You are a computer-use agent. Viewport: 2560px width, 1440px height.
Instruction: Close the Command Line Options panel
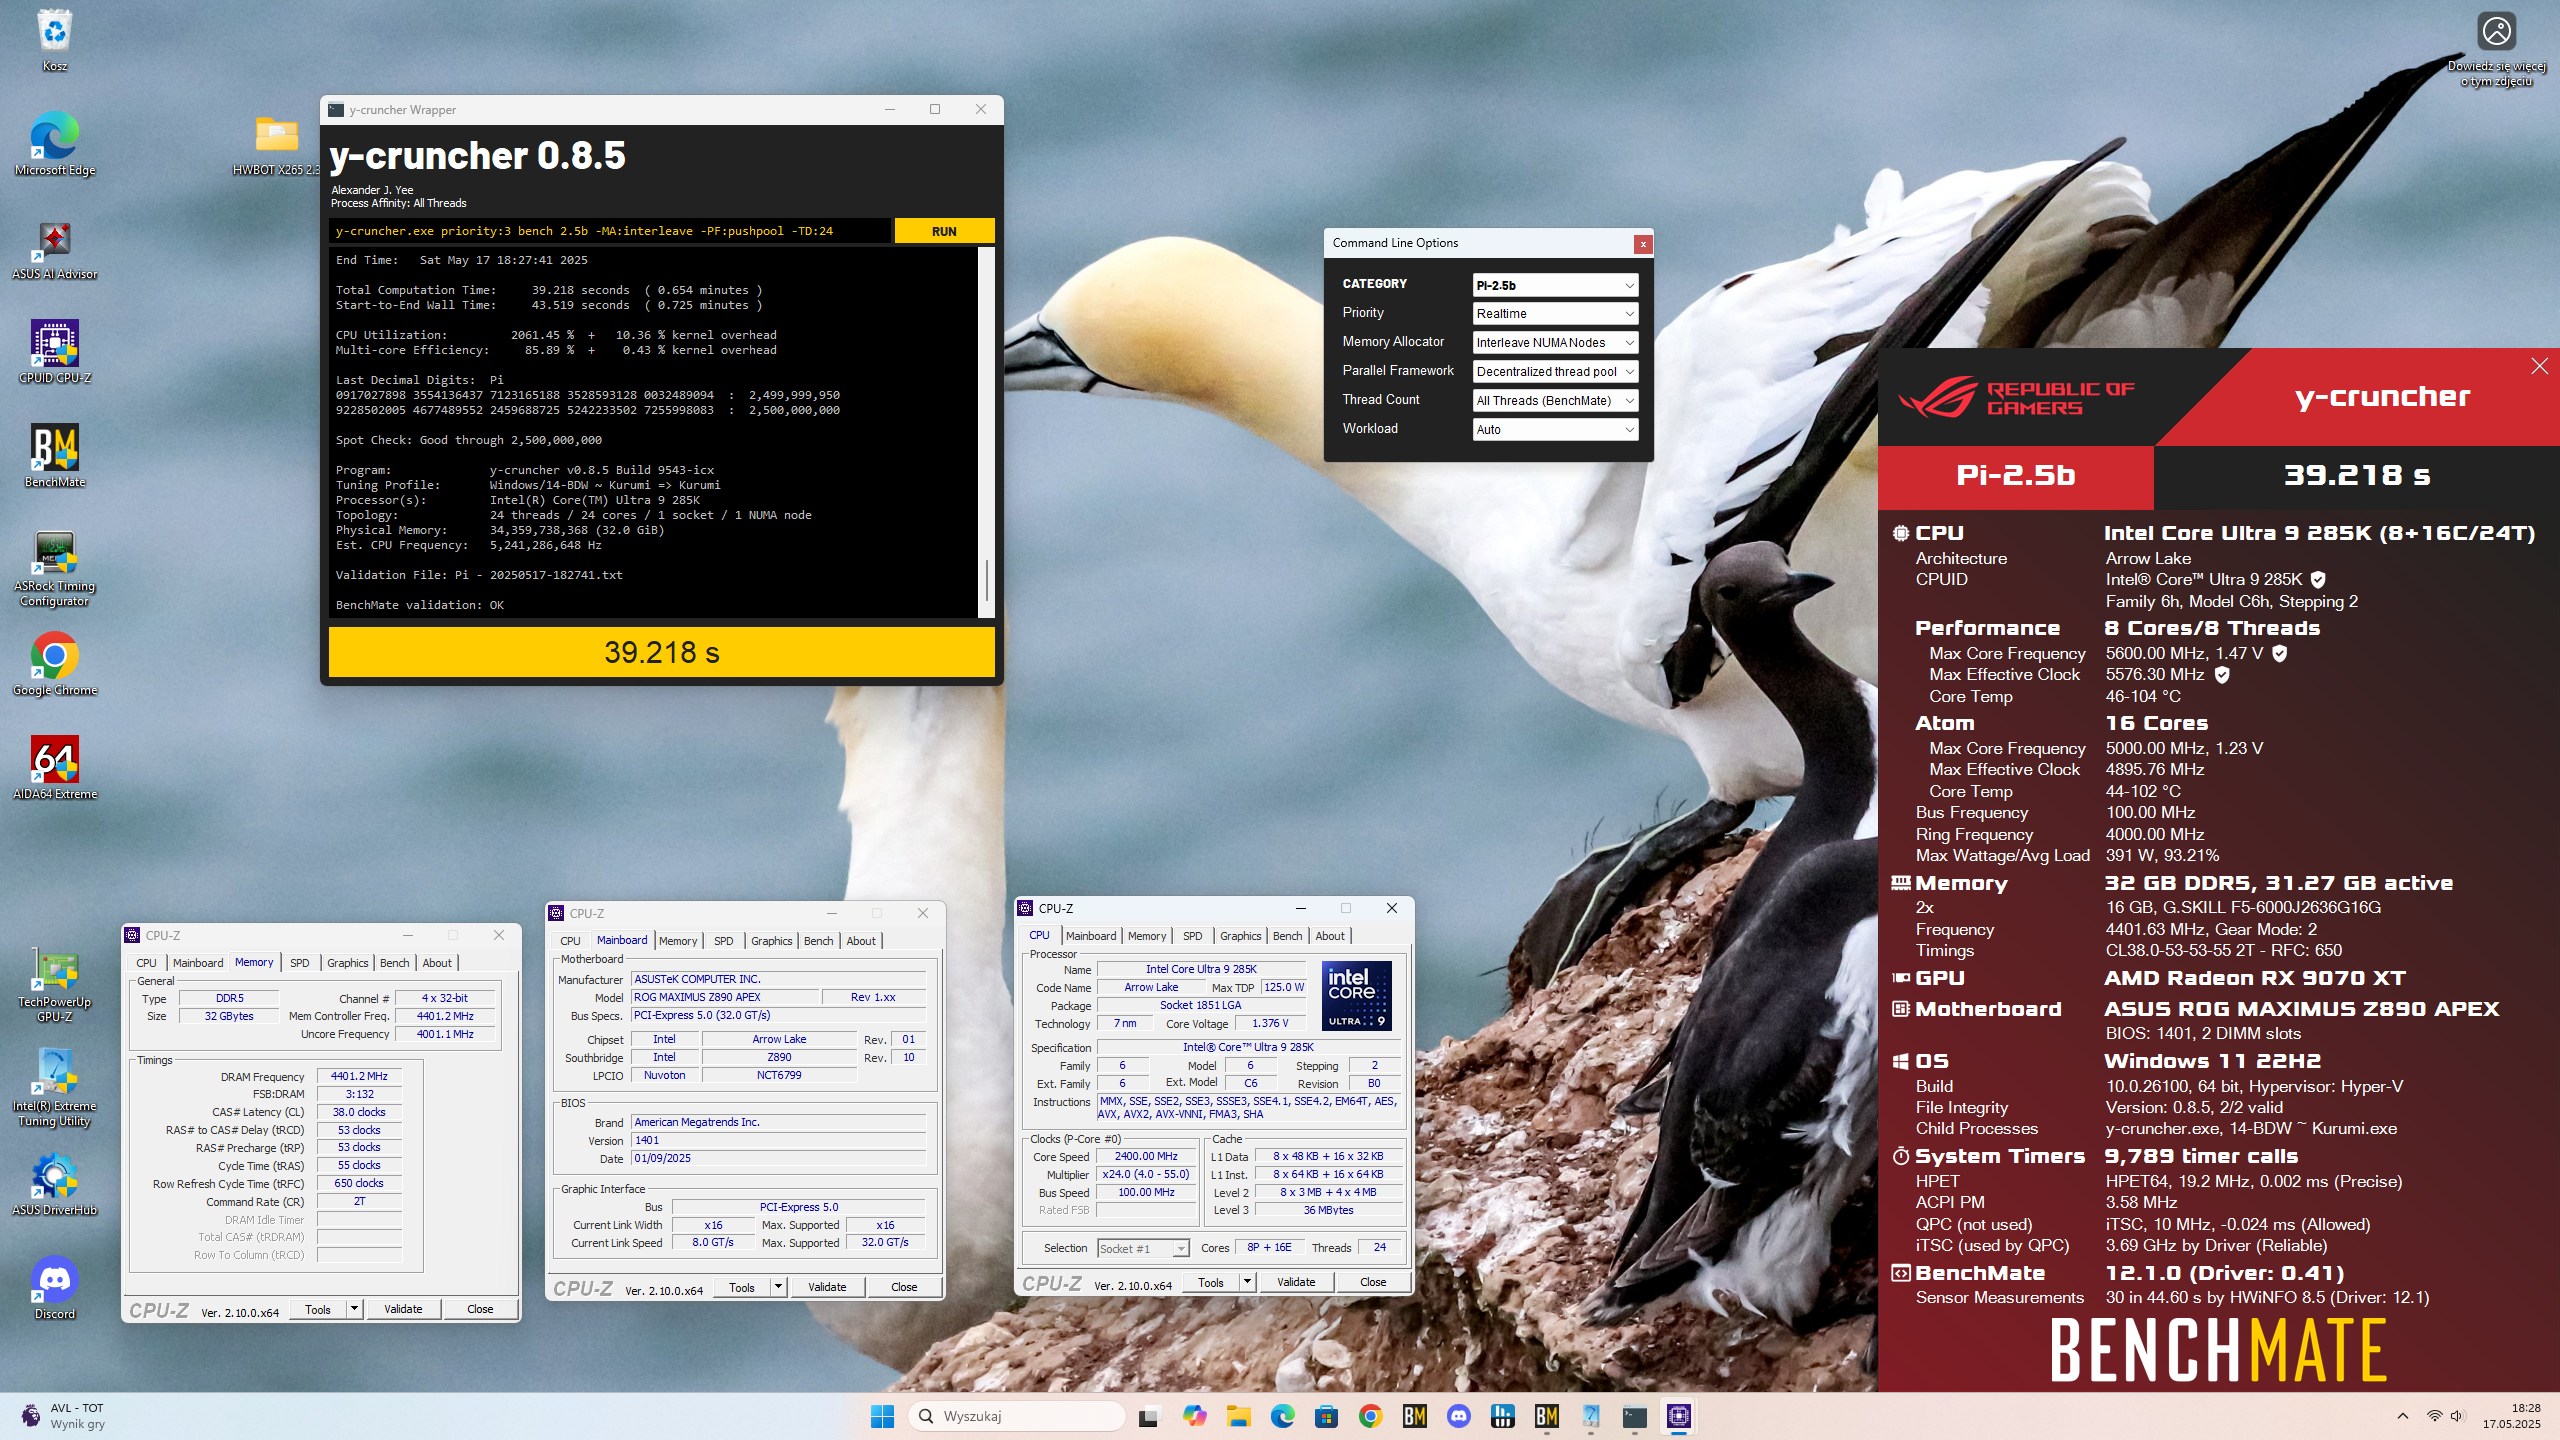click(1642, 244)
